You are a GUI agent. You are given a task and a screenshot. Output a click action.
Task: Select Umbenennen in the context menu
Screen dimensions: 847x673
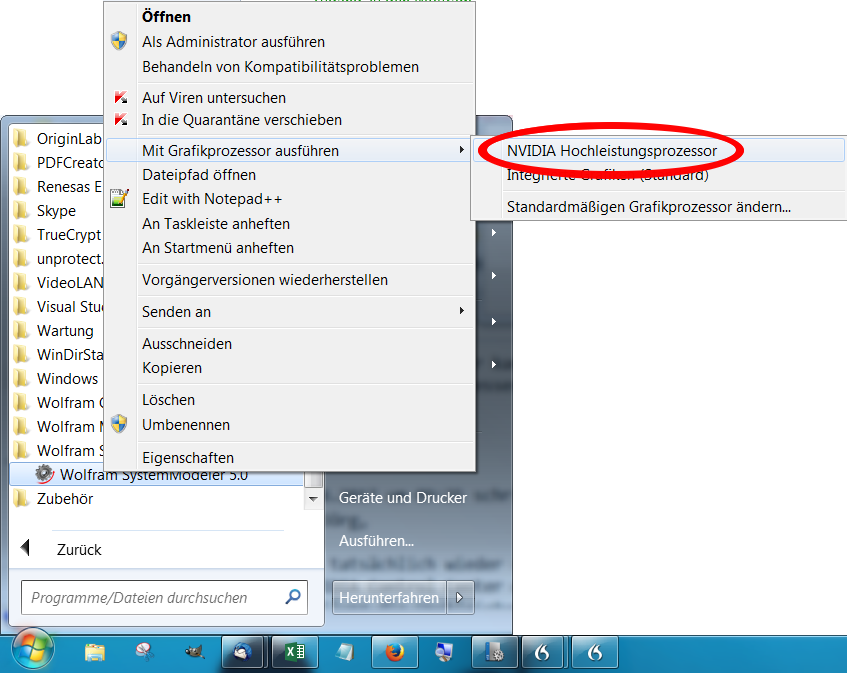pos(186,425)
